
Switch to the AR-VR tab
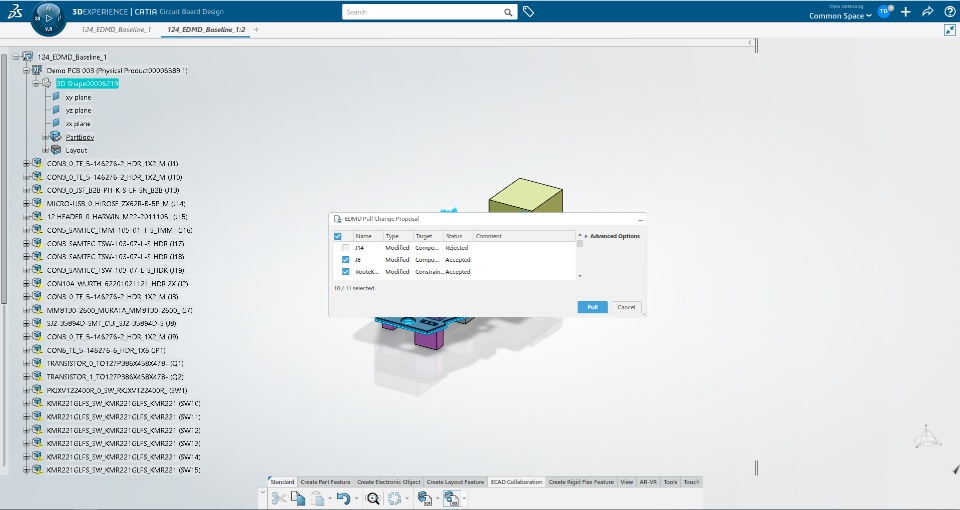pos(648,482)
